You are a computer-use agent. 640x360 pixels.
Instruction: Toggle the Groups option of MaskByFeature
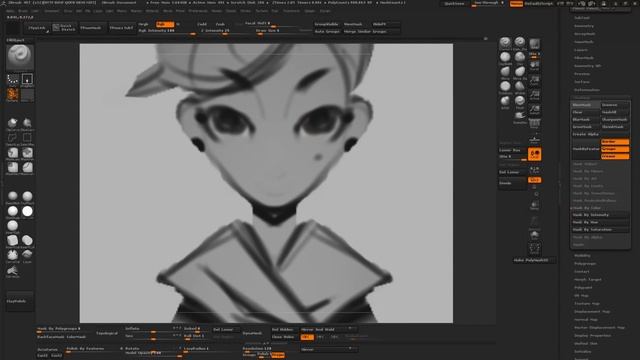coord(615,149)
